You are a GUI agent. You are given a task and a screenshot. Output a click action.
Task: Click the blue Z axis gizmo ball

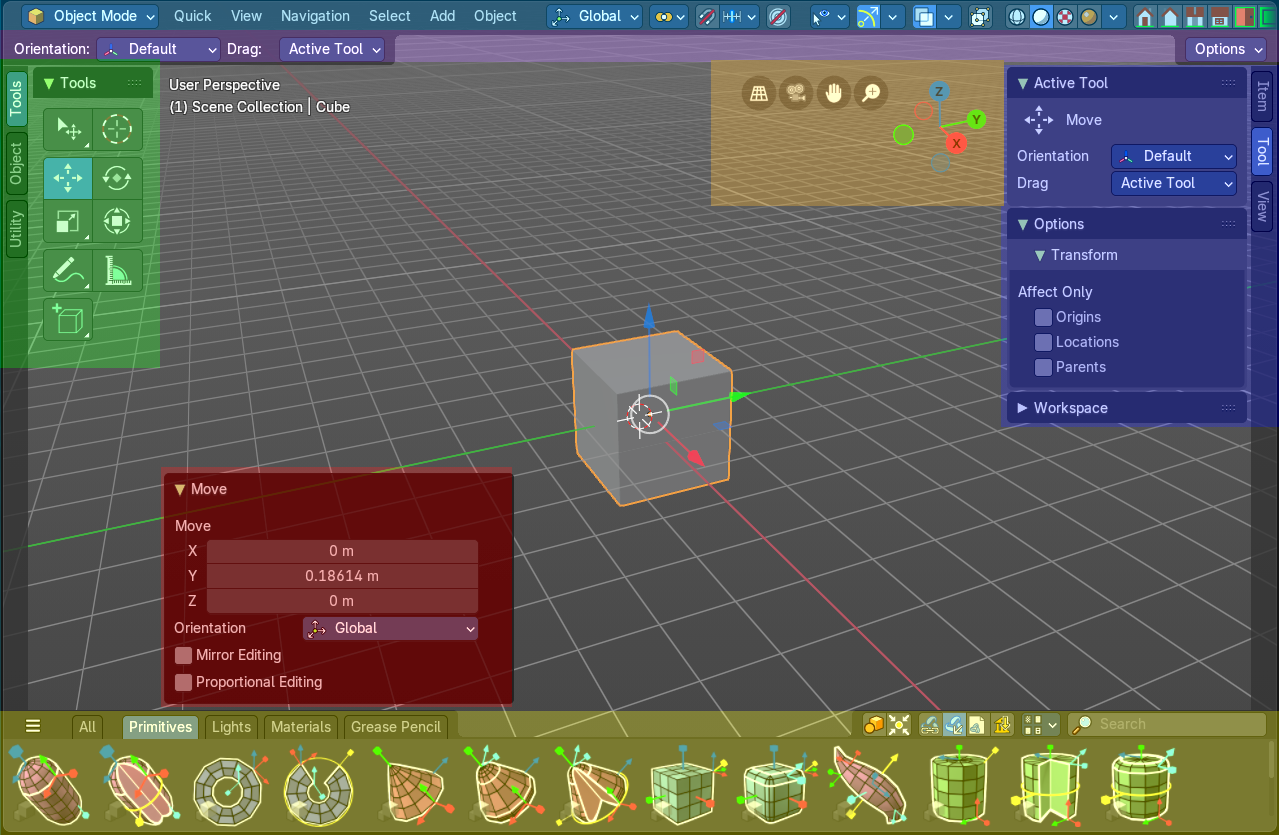coord(939,92)
